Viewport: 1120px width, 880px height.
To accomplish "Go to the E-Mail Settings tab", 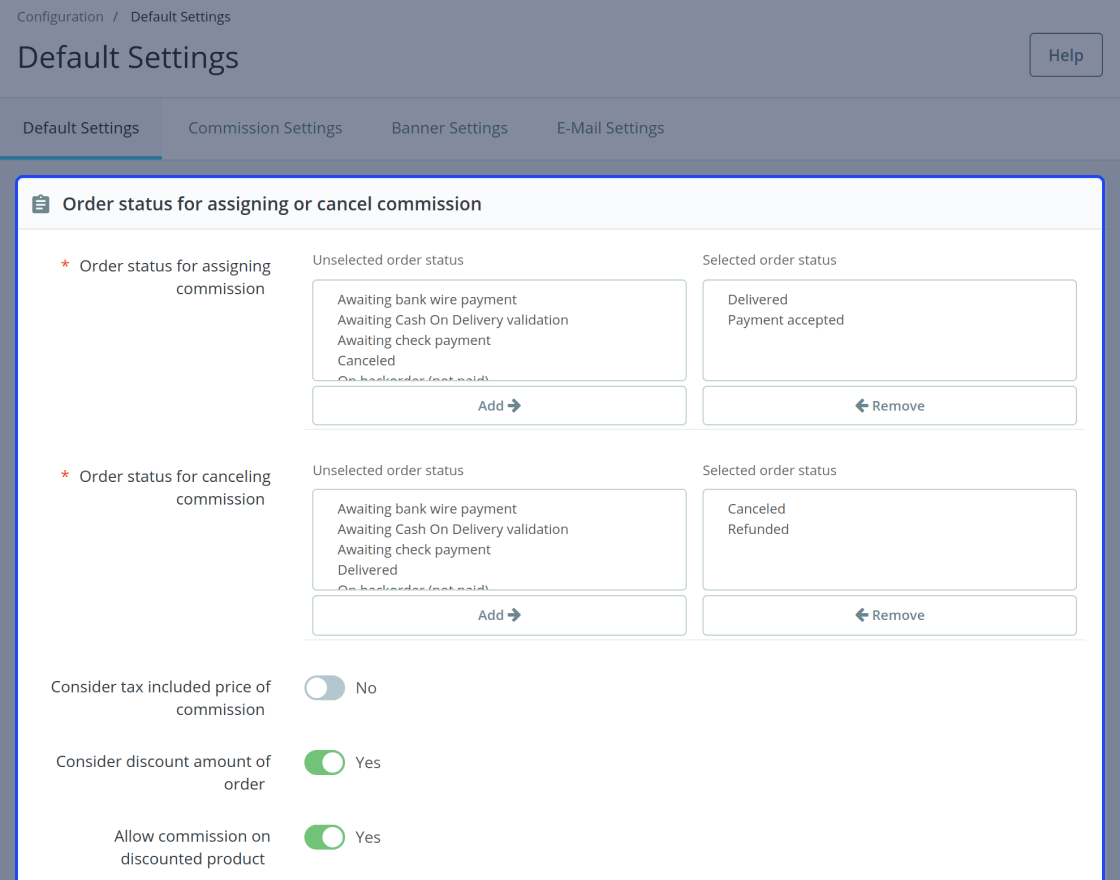I will point(610,128).
